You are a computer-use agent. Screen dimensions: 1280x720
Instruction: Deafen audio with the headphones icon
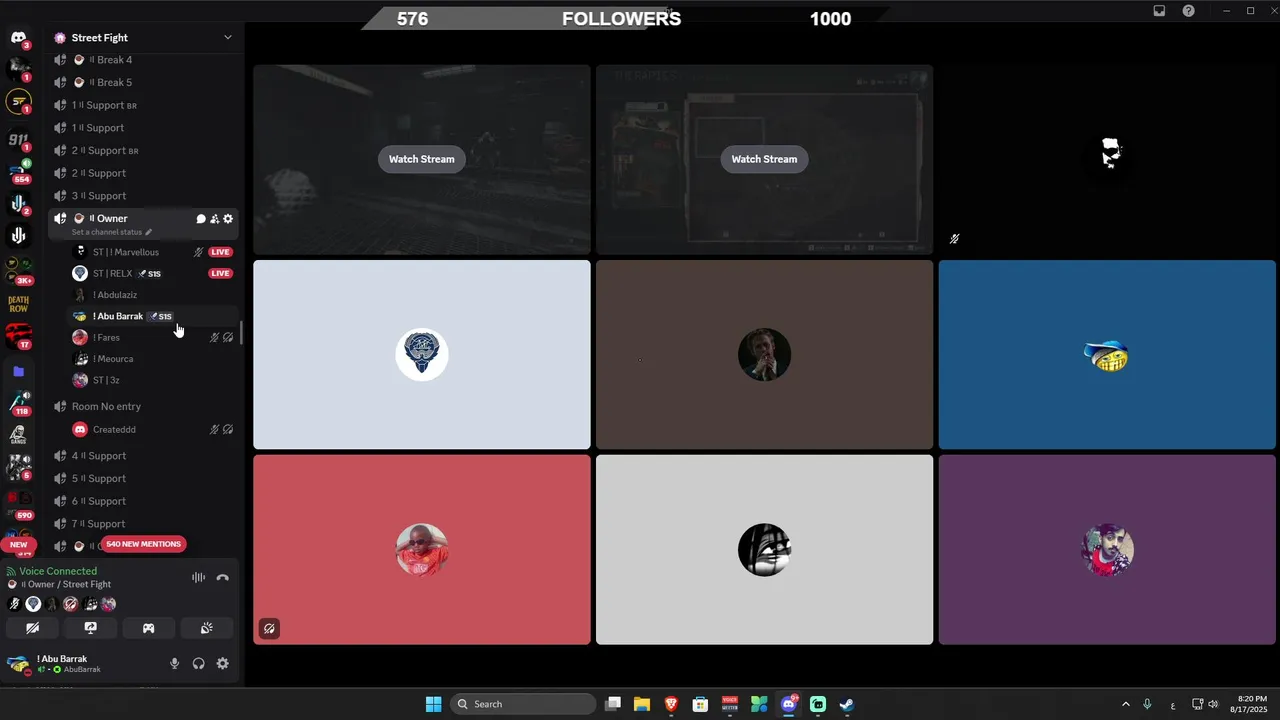[198, 663]
